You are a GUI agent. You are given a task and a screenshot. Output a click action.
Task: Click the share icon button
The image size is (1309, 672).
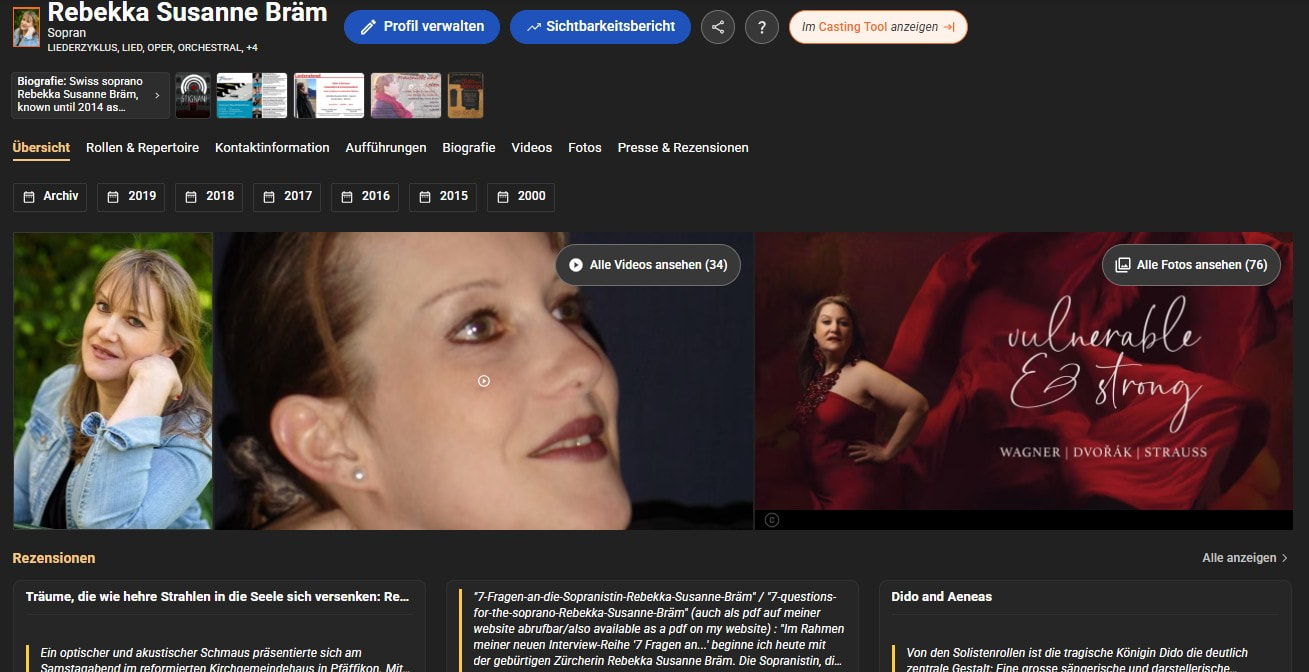click(x=717, y=27)
